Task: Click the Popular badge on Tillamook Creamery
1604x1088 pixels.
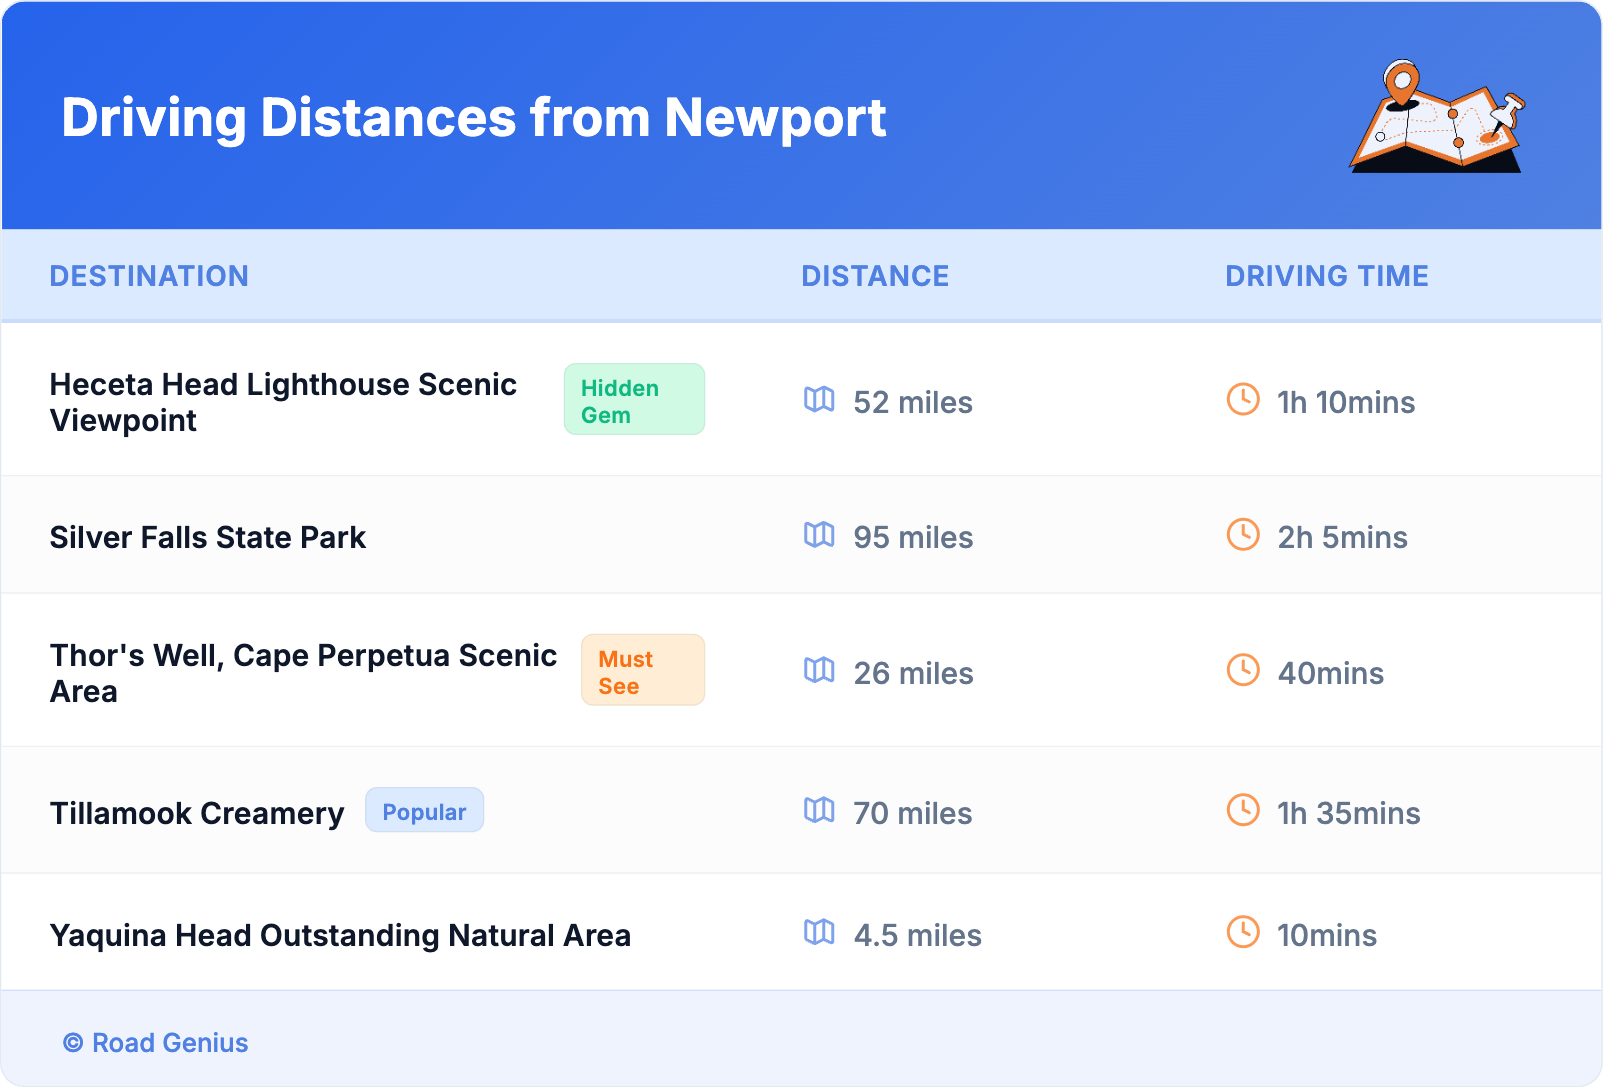Action: 424,811
